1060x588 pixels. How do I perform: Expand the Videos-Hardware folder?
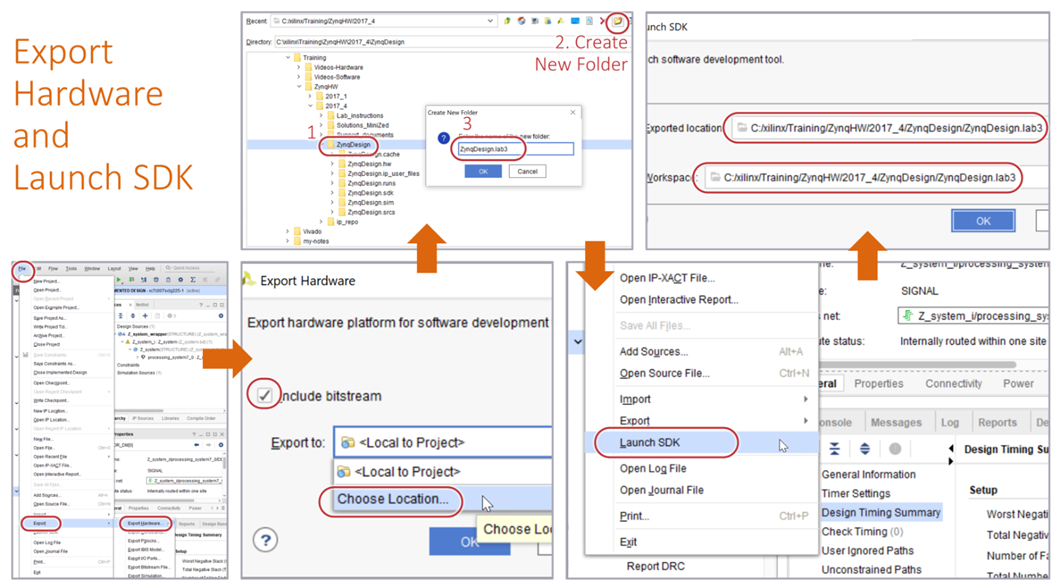tap(298, 68)
